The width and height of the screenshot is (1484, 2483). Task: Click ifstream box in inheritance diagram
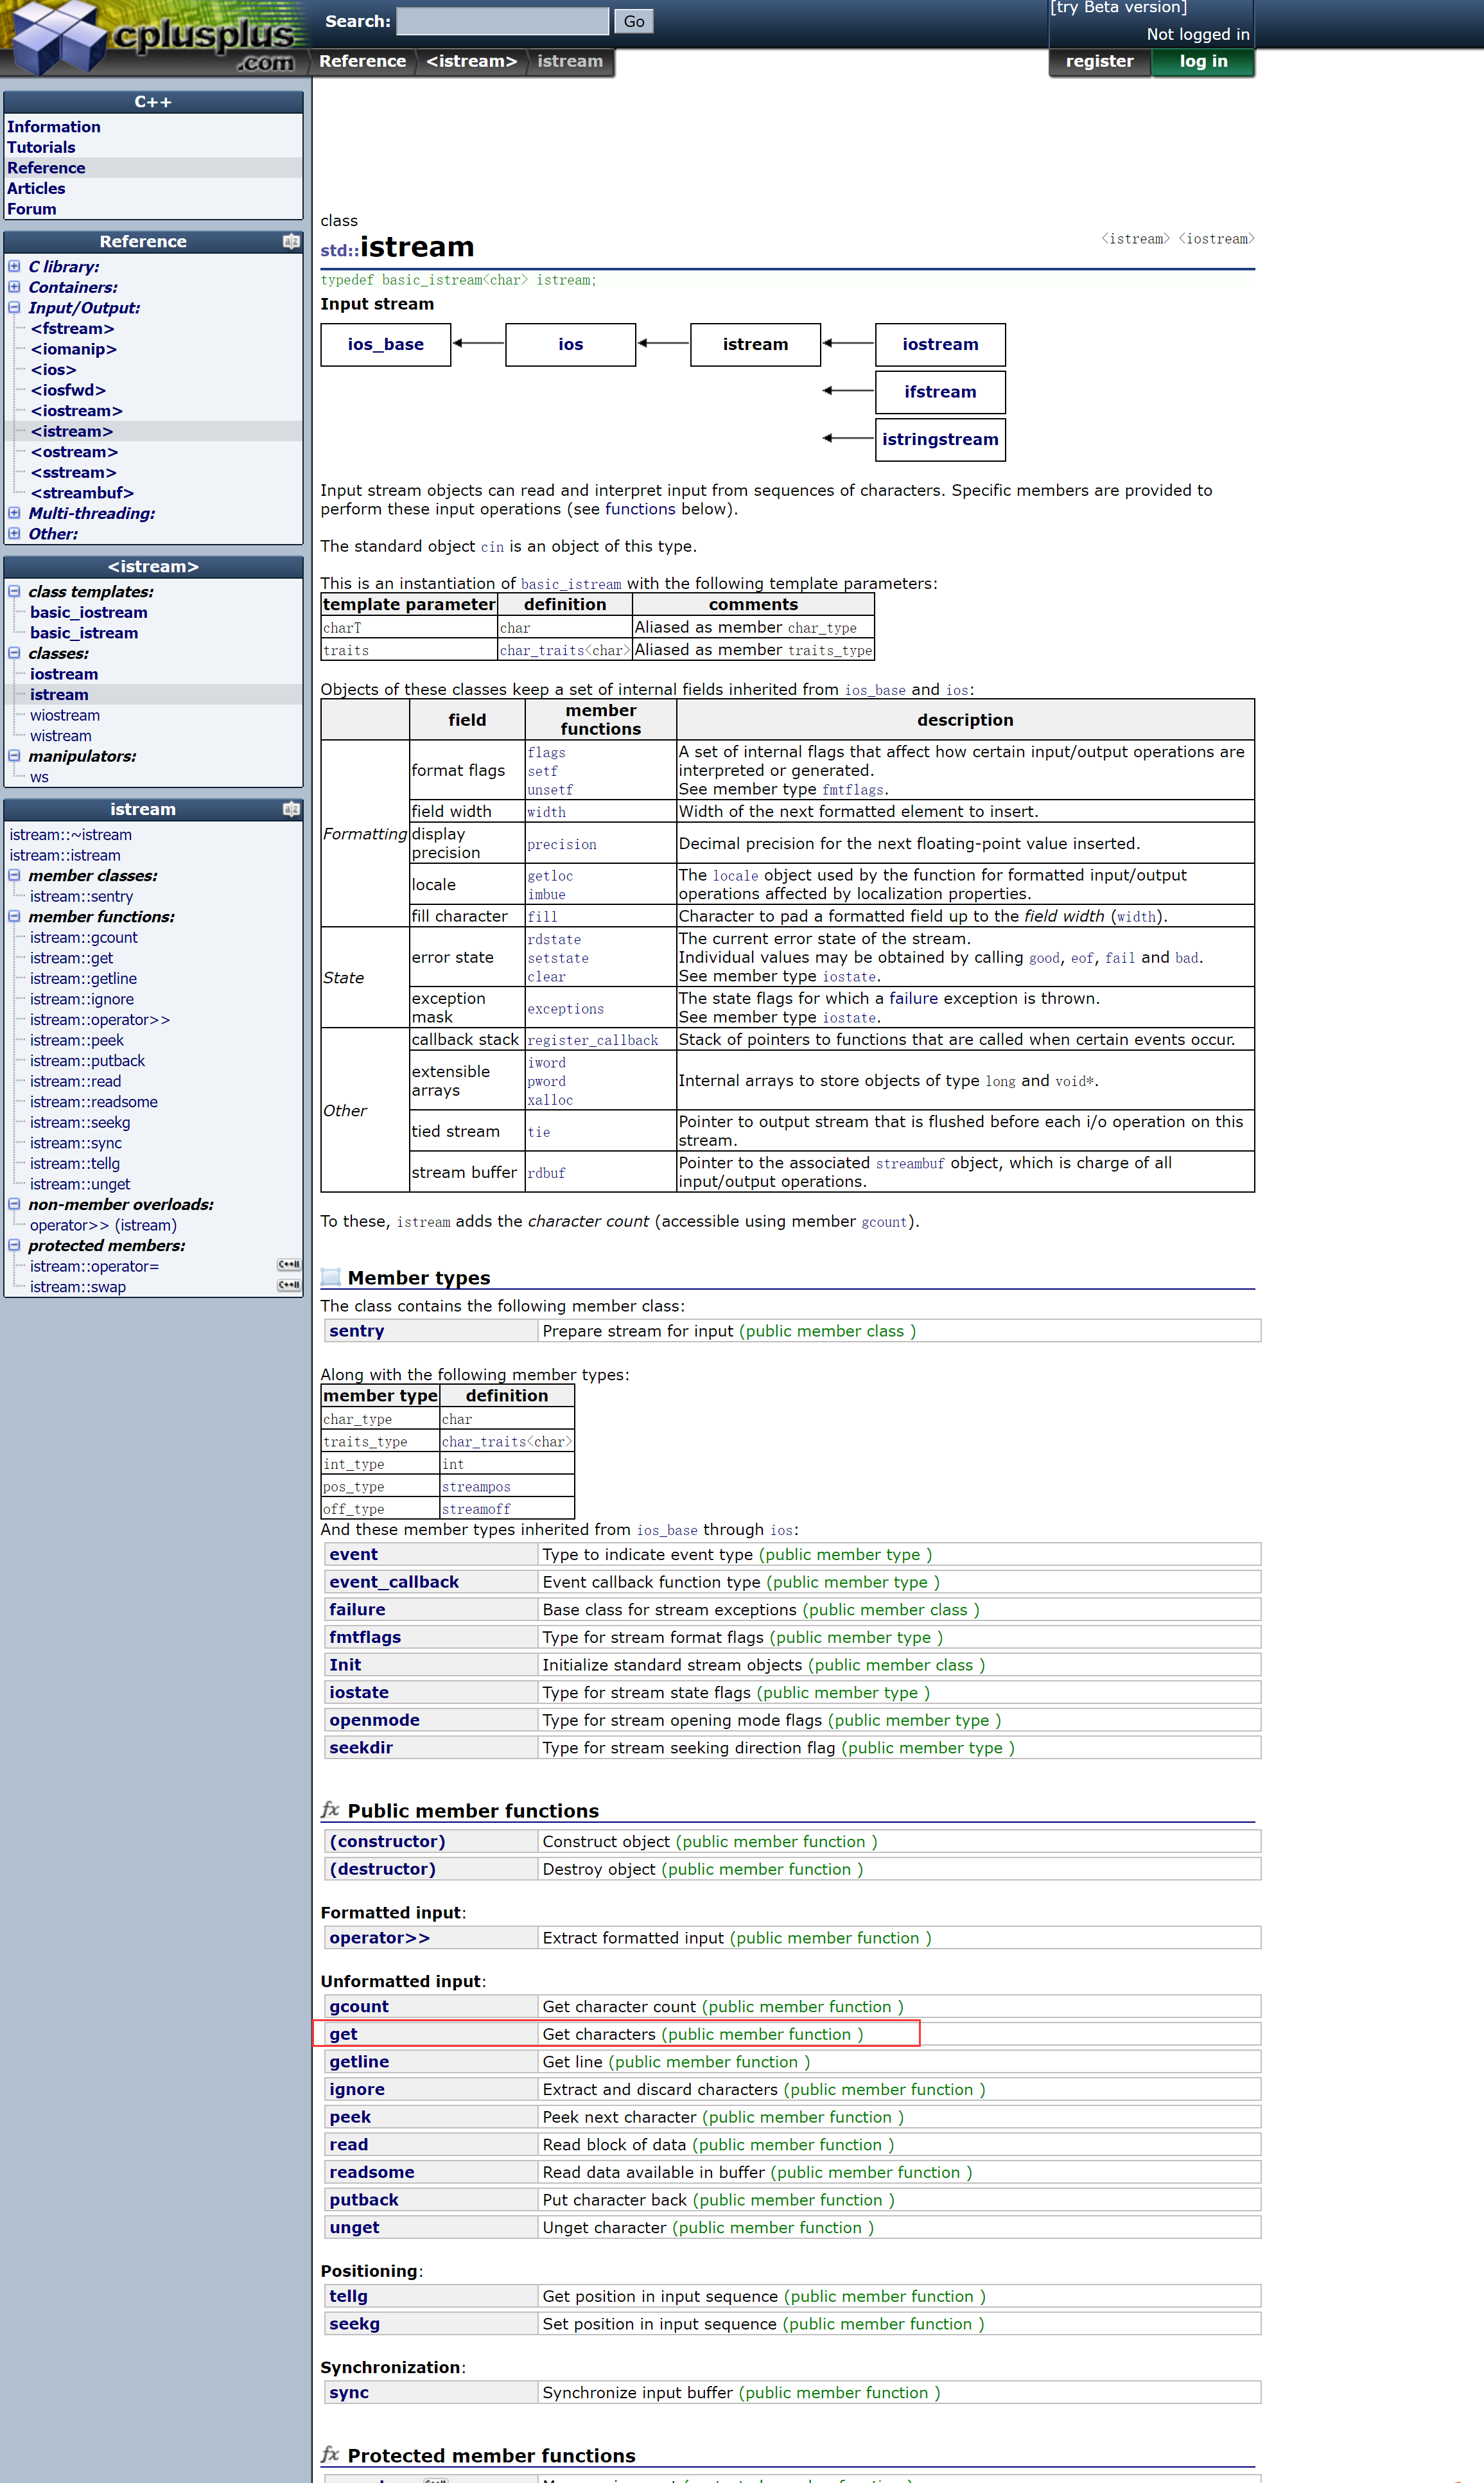coord(940,392)
